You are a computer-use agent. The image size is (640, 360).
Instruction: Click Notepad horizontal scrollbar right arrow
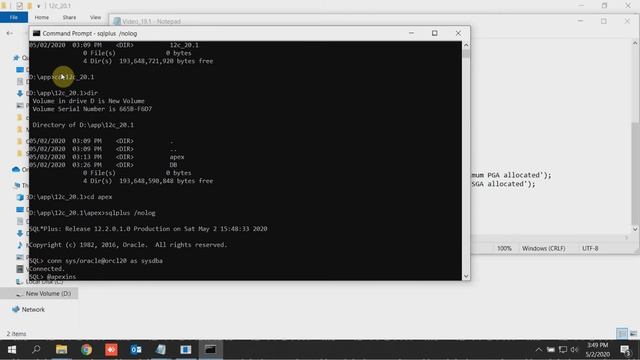627,238
